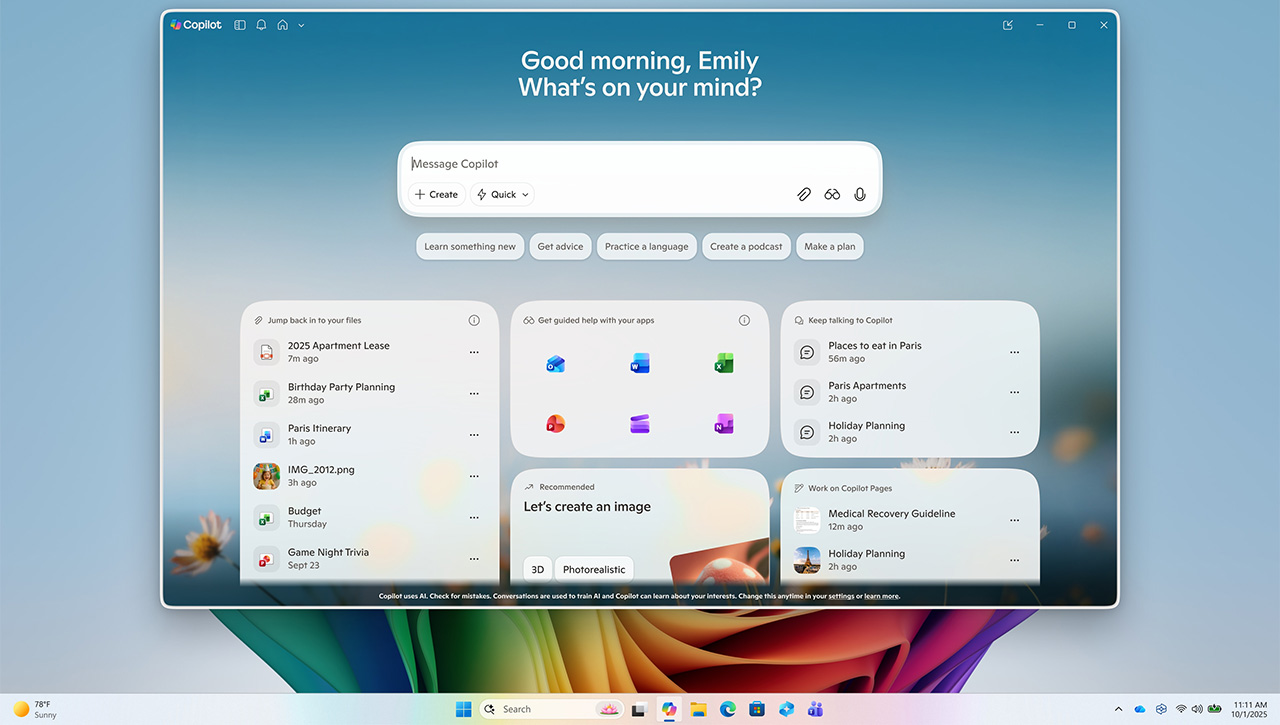
Task: Show info for 'Jump back in to your files'
Action: [474, 320]
